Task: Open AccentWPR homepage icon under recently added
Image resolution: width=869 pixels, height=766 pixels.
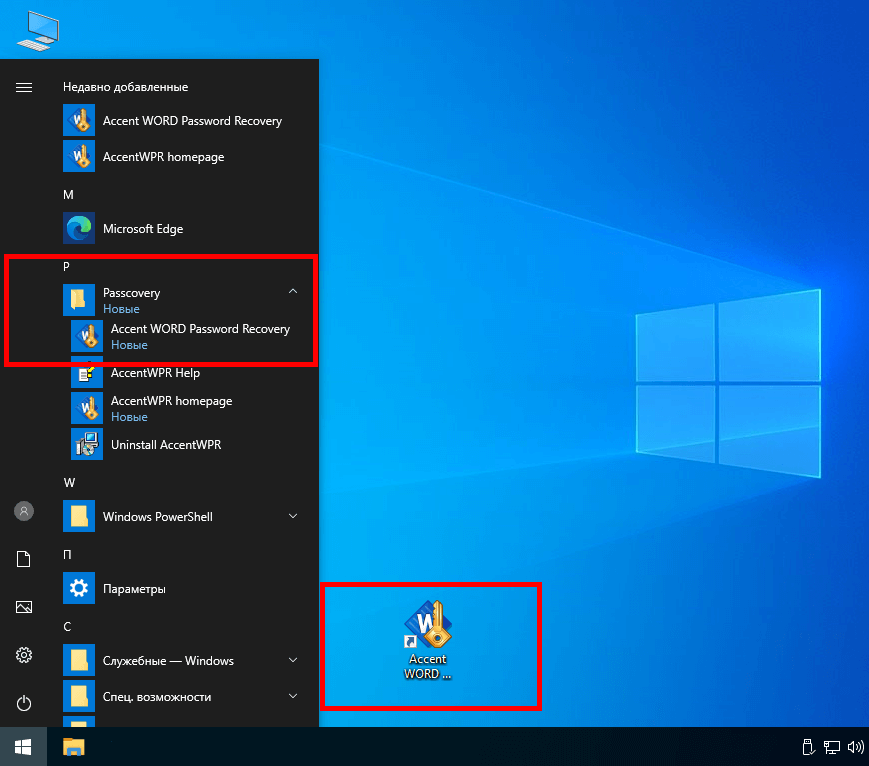Action: tap(79, 156)
